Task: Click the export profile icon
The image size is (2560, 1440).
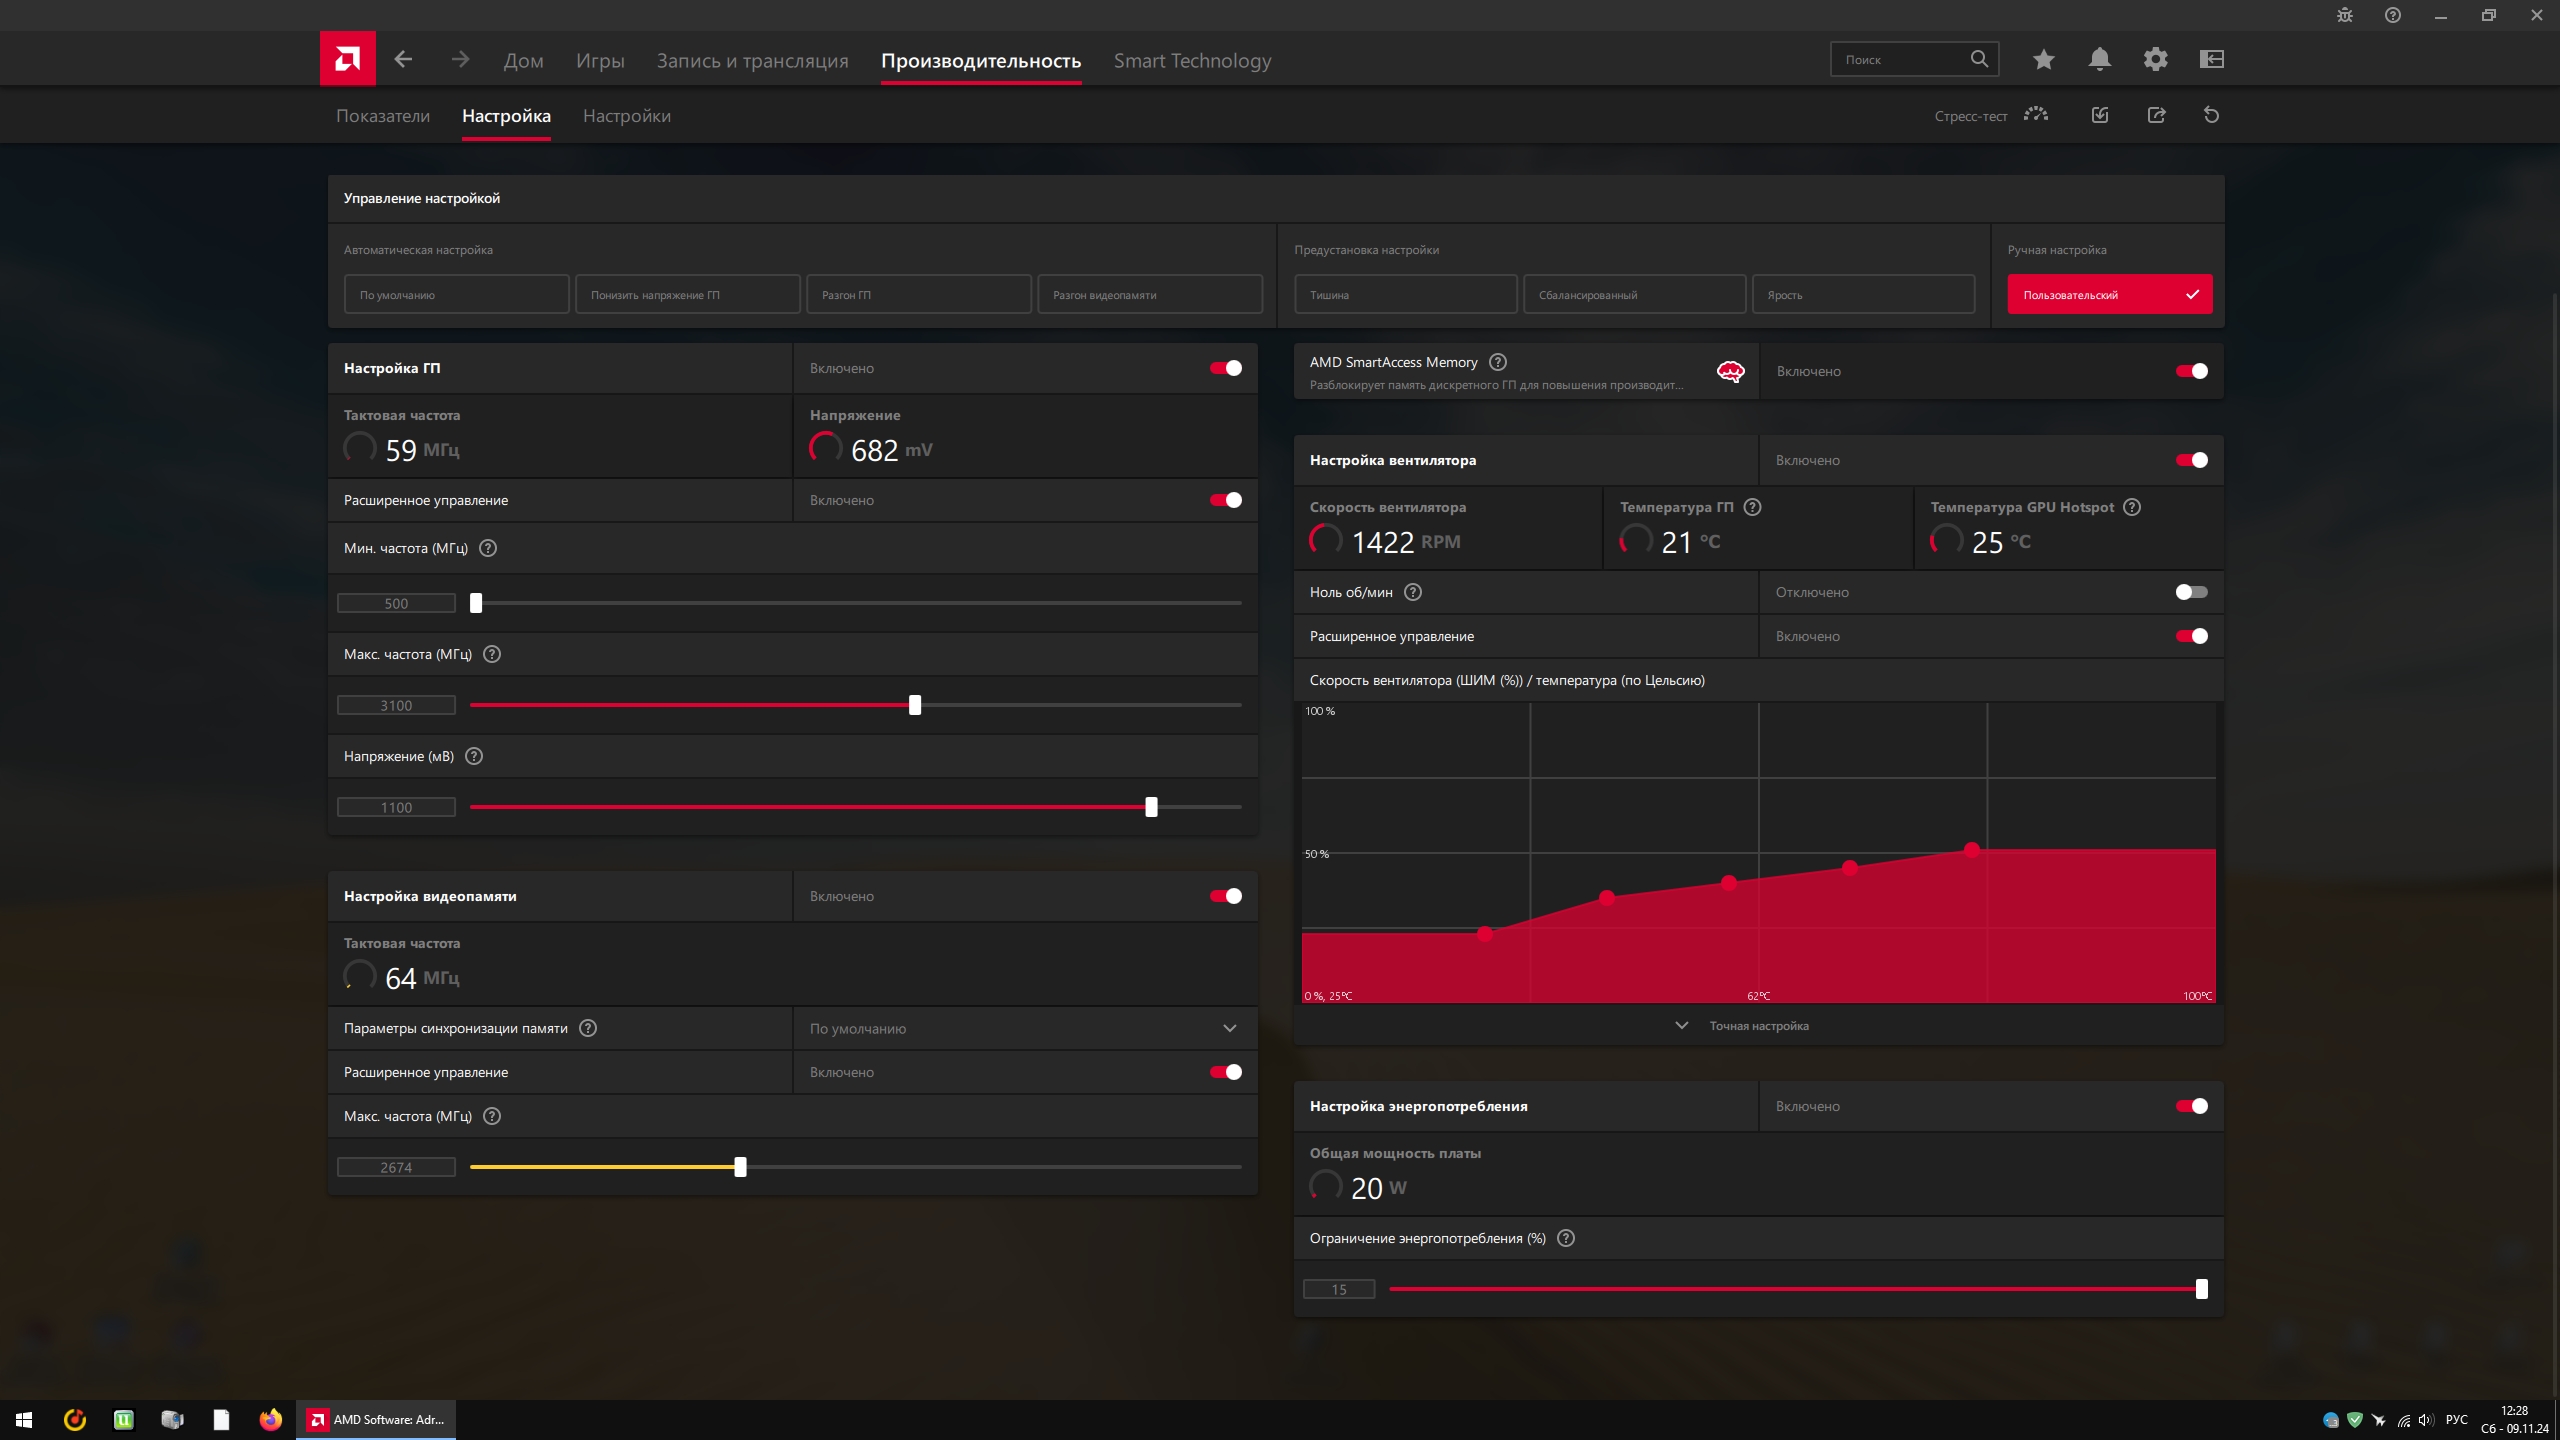Action: (2156, 115)
